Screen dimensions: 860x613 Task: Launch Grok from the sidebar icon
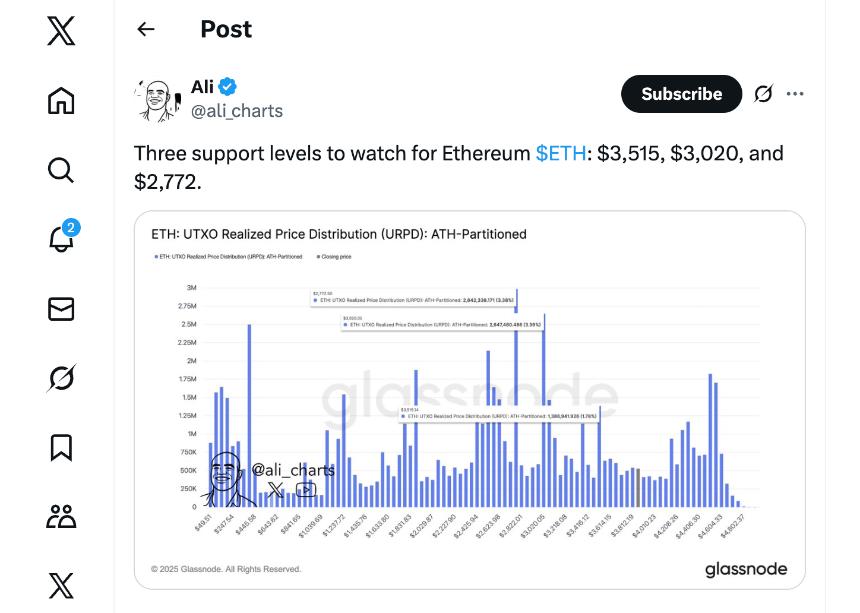[61, 378]
